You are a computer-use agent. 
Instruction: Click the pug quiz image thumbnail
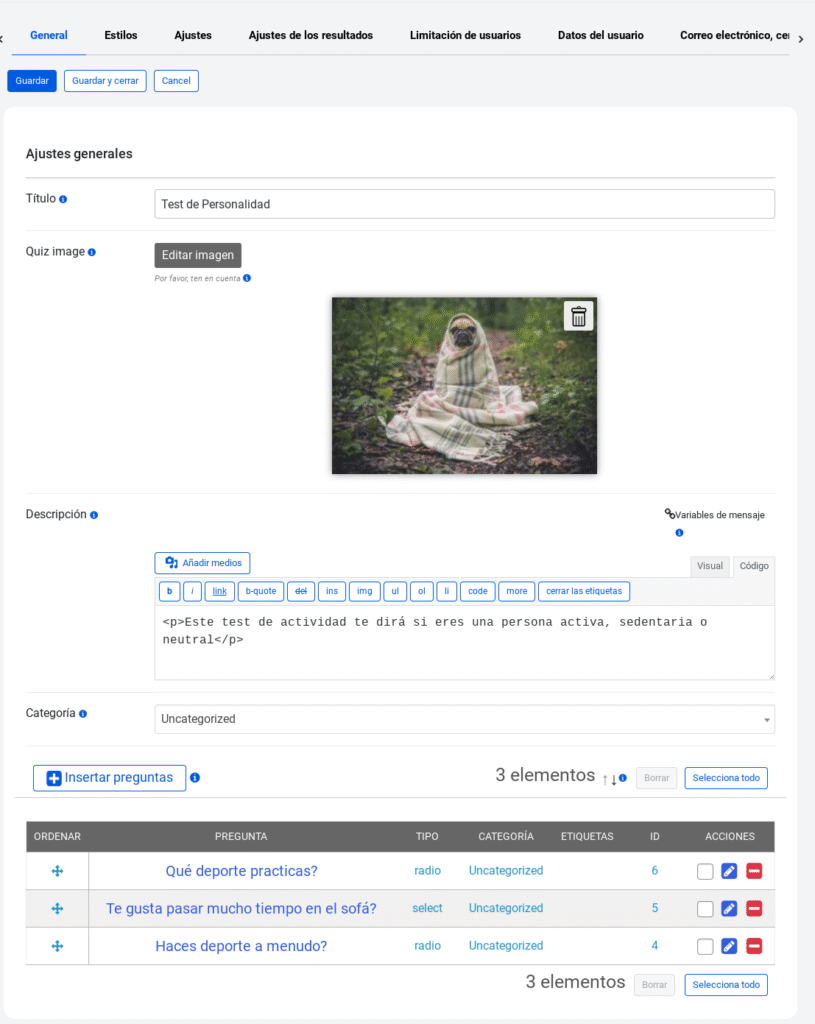[464, 386]
